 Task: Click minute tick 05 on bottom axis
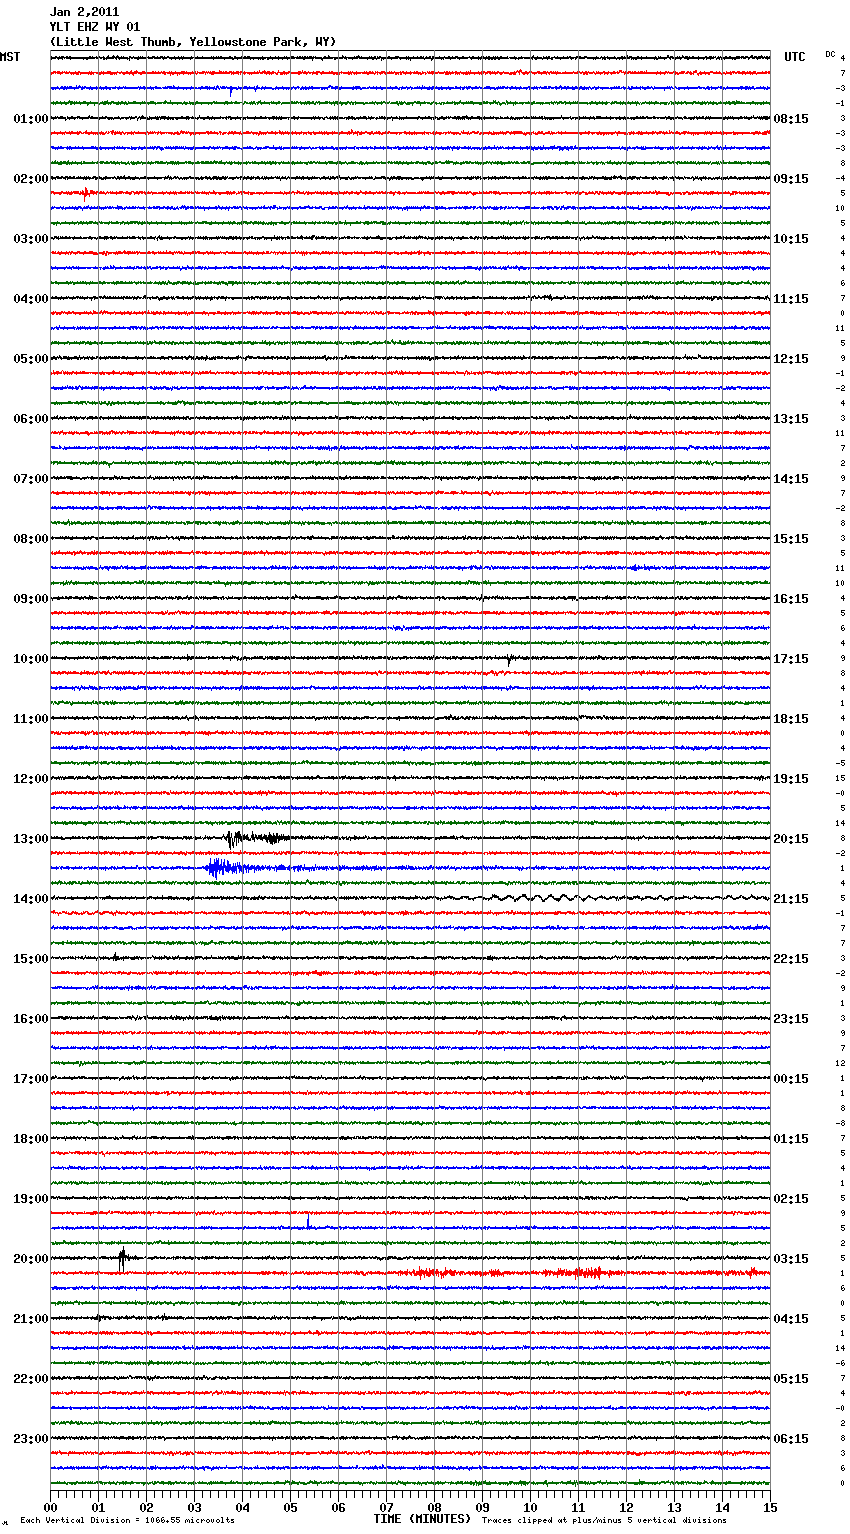point(290,1507)
